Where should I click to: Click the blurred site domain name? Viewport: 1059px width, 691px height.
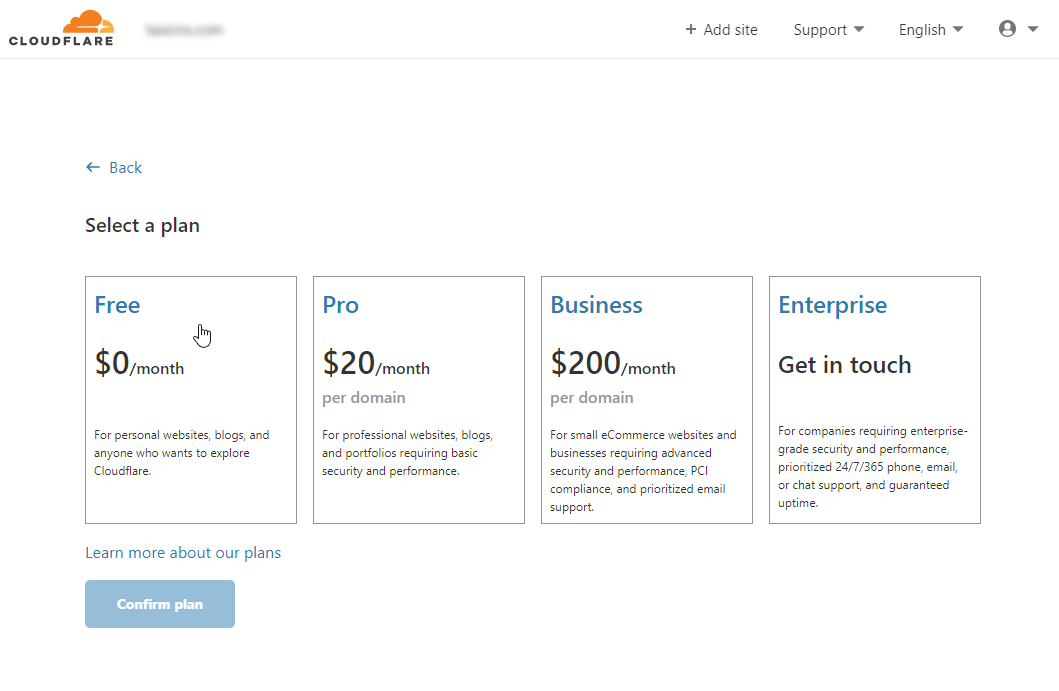coord(184,30)
